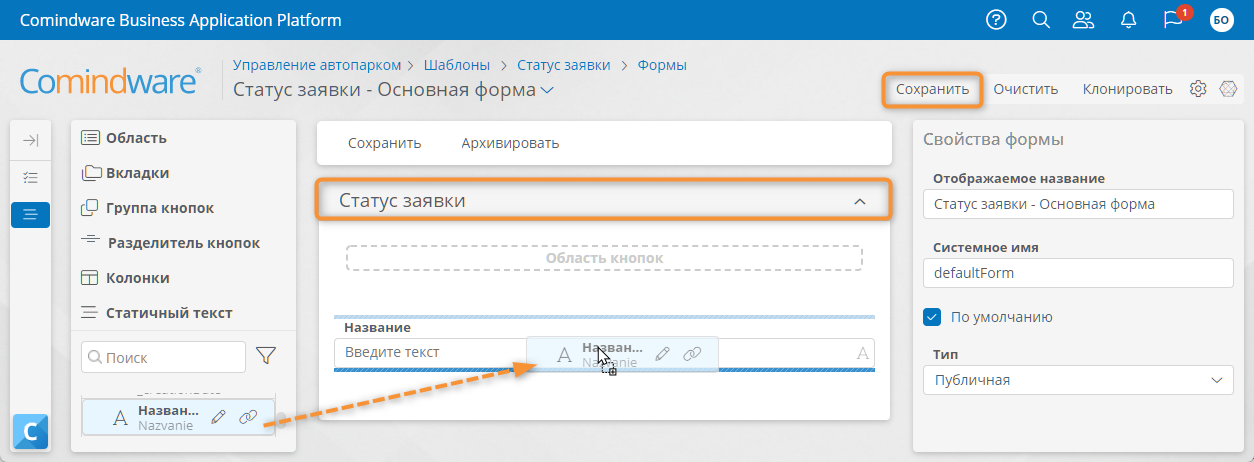This screenshot has width=1254, height=462.
Task: Click the filter funnel next to Поиск
Action: point(266,356)
